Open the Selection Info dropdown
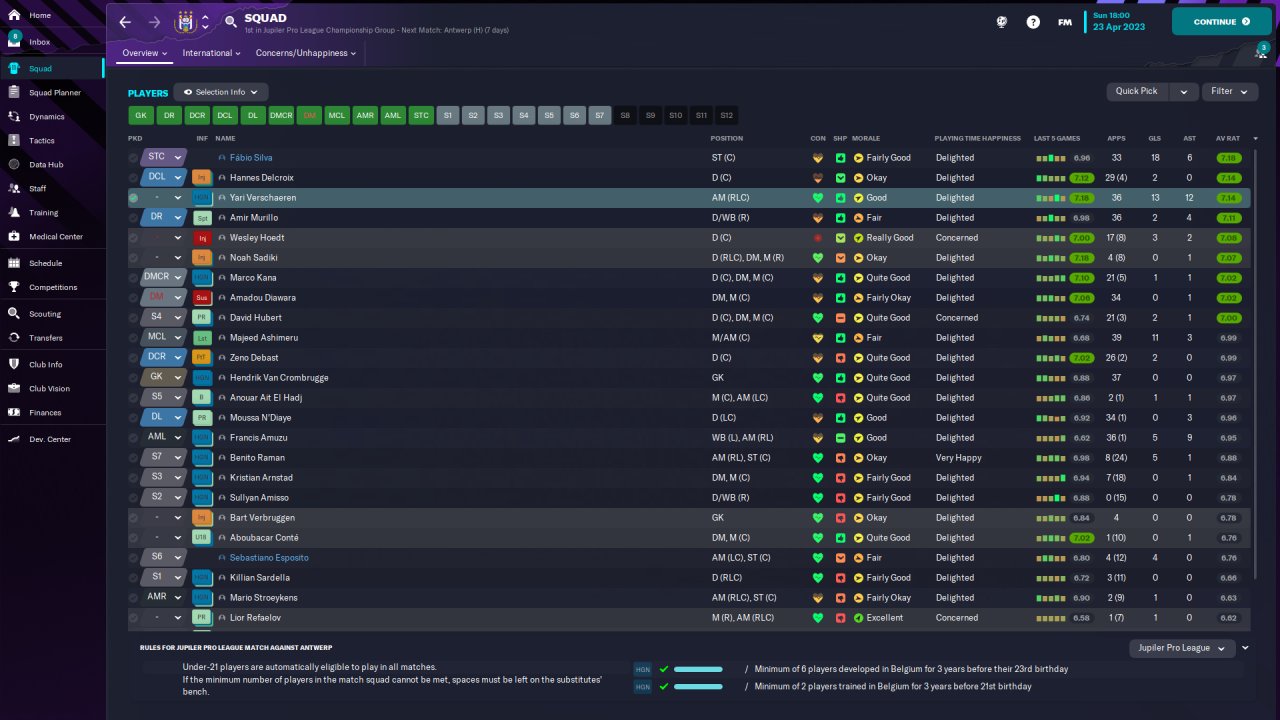Viewport: 1280px width, 720px height. tap(221, 92)
